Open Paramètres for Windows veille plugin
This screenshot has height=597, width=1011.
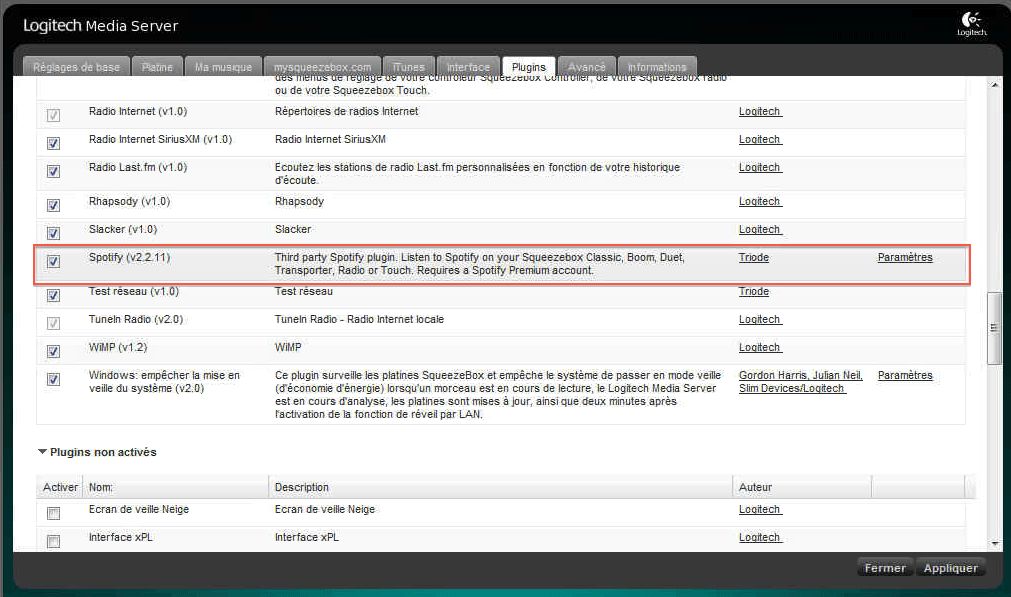coord(905,375)
